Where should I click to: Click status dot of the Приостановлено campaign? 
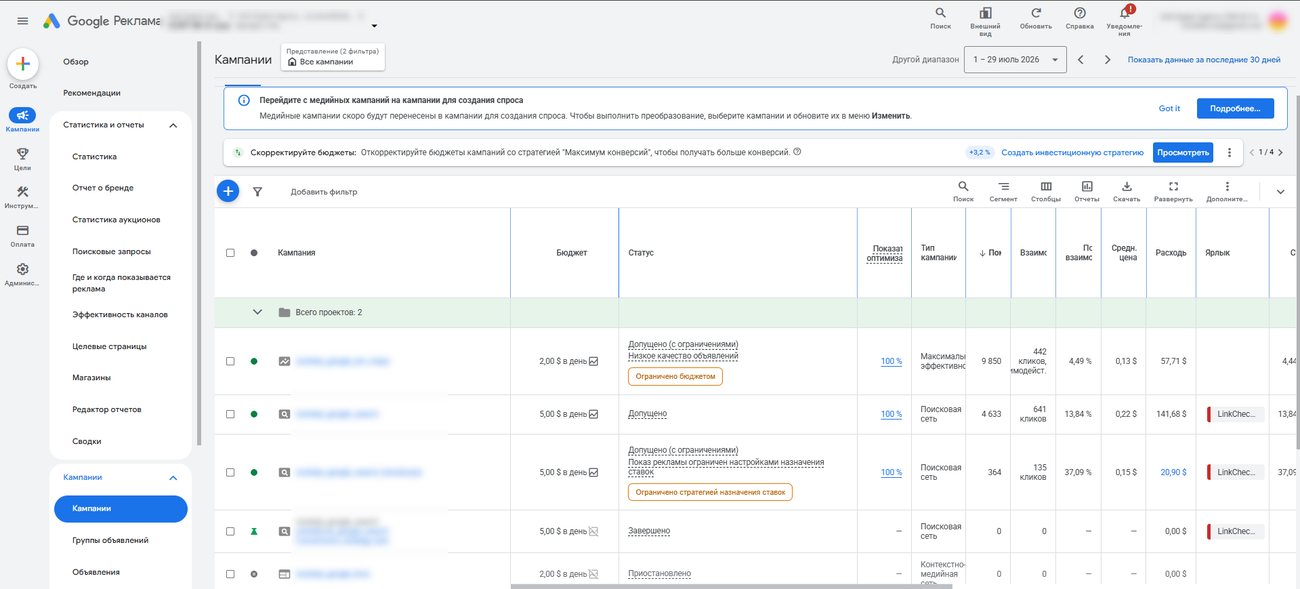point(254,574)
